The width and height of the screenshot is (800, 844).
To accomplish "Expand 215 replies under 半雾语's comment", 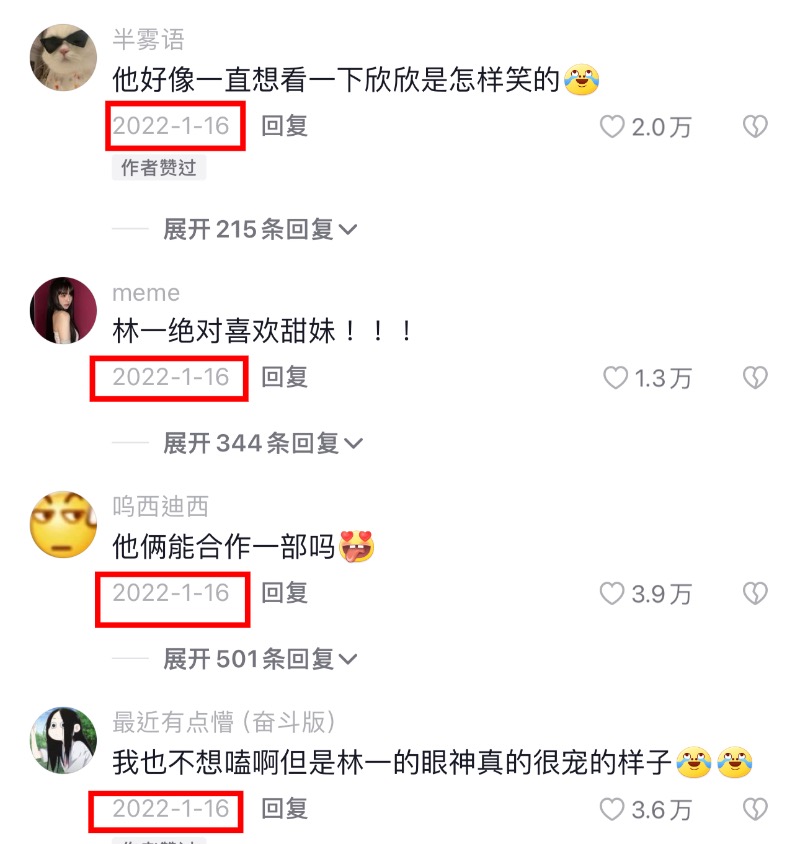I will [x=261, y=229].
